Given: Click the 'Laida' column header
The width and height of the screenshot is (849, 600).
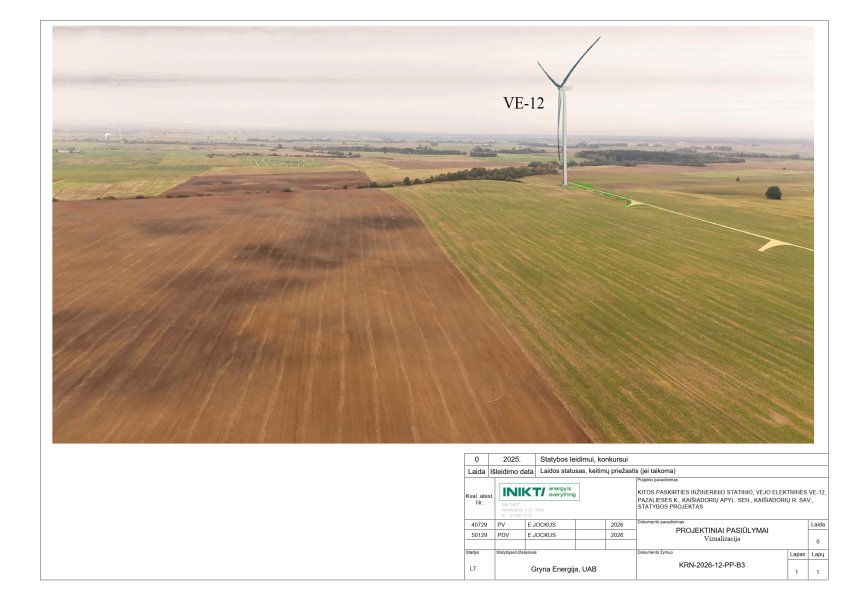Looking at the screenshot, I should 477,471.
